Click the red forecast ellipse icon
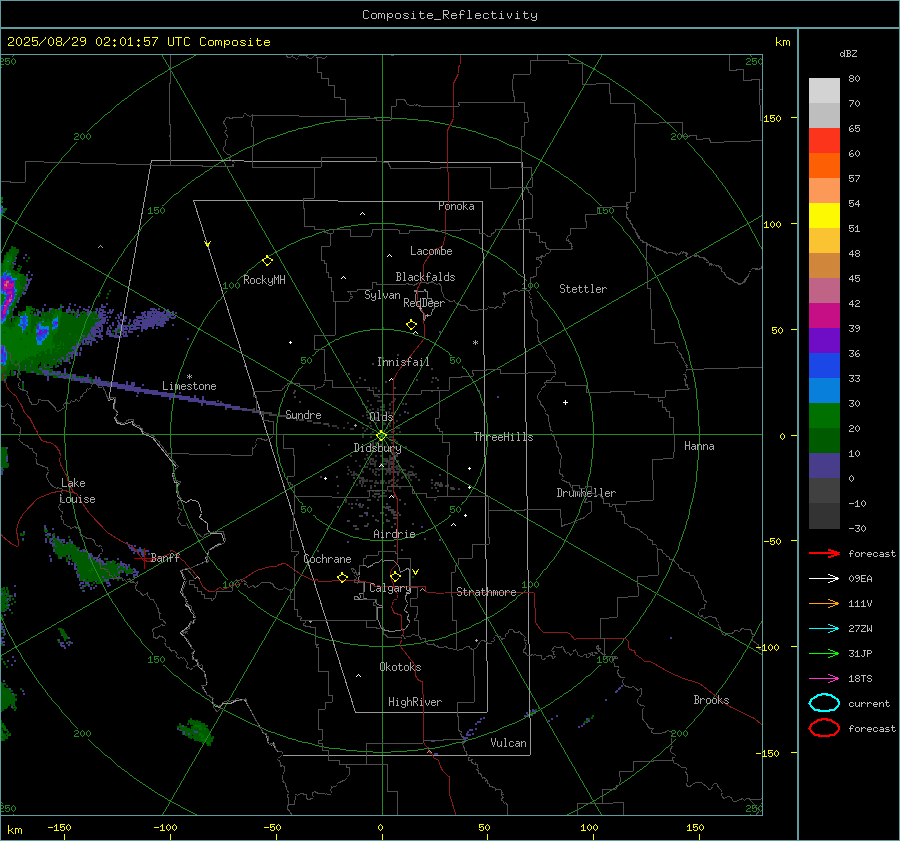 pyautogui.click(x=824, y=728)
